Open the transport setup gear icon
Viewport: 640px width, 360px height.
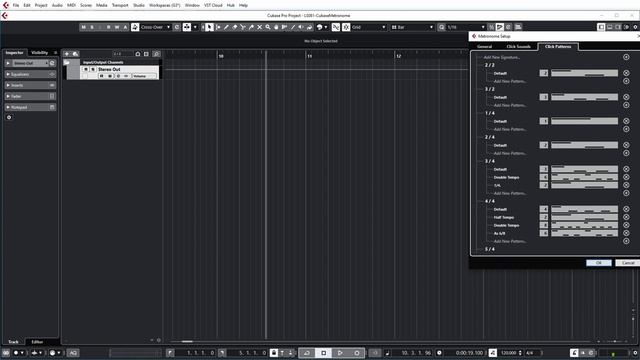coord(635,353)
